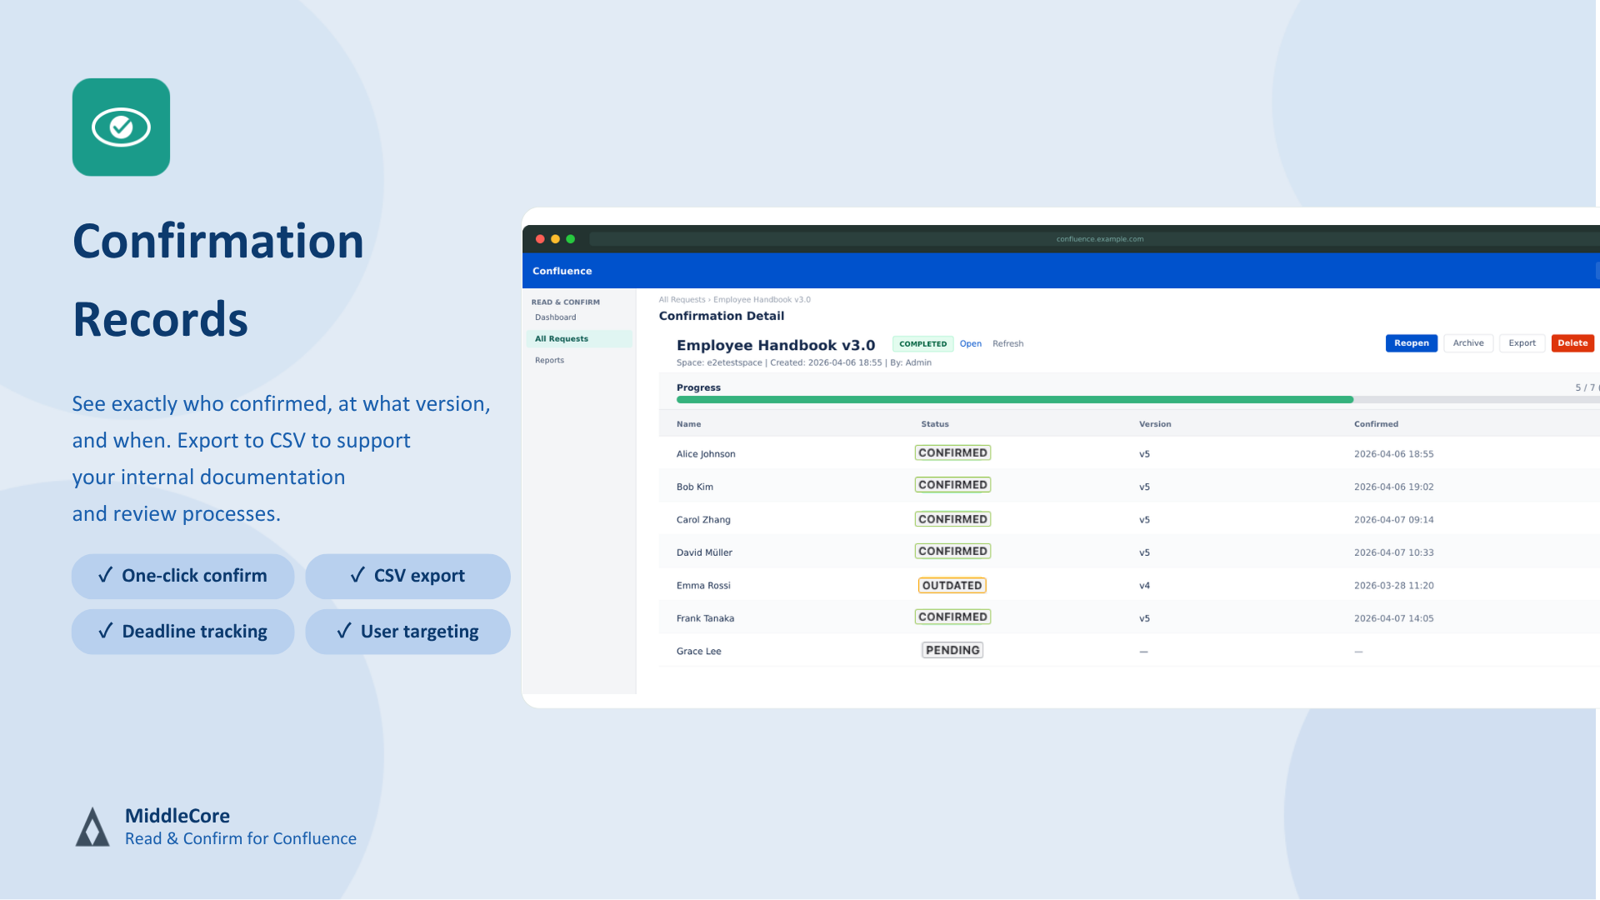This screenshot has width=1600, height=900.
Task: Click the Confirmation Detail heading
Action: coord(721,316)
